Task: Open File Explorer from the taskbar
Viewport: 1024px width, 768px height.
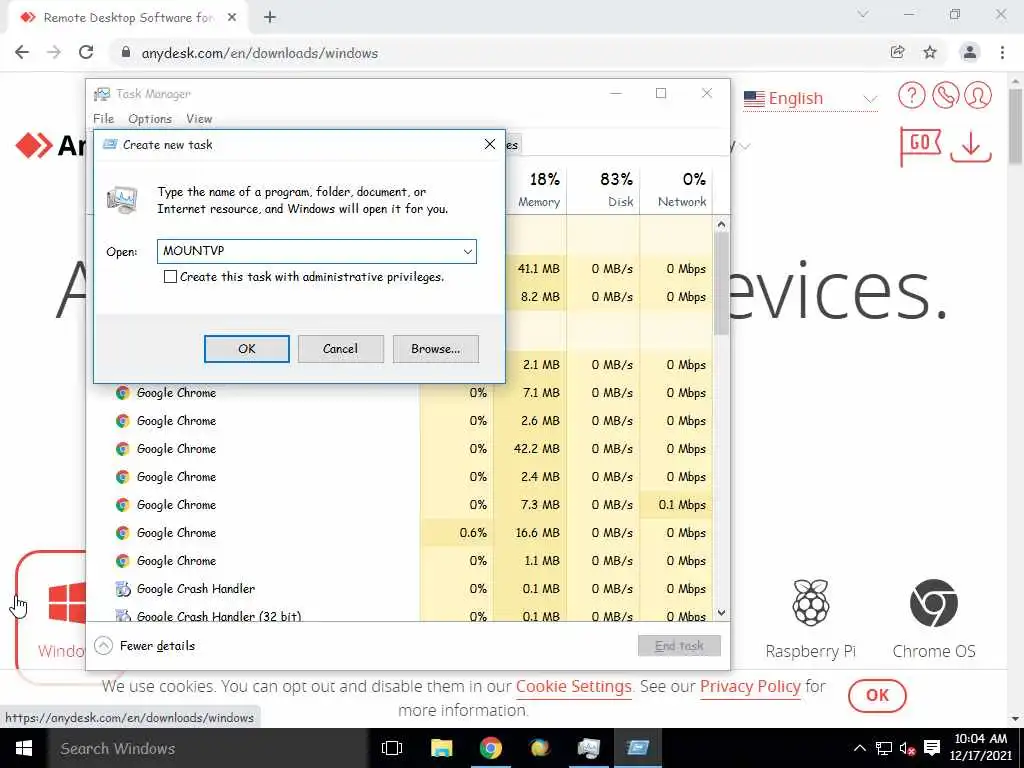Action: 441,748
